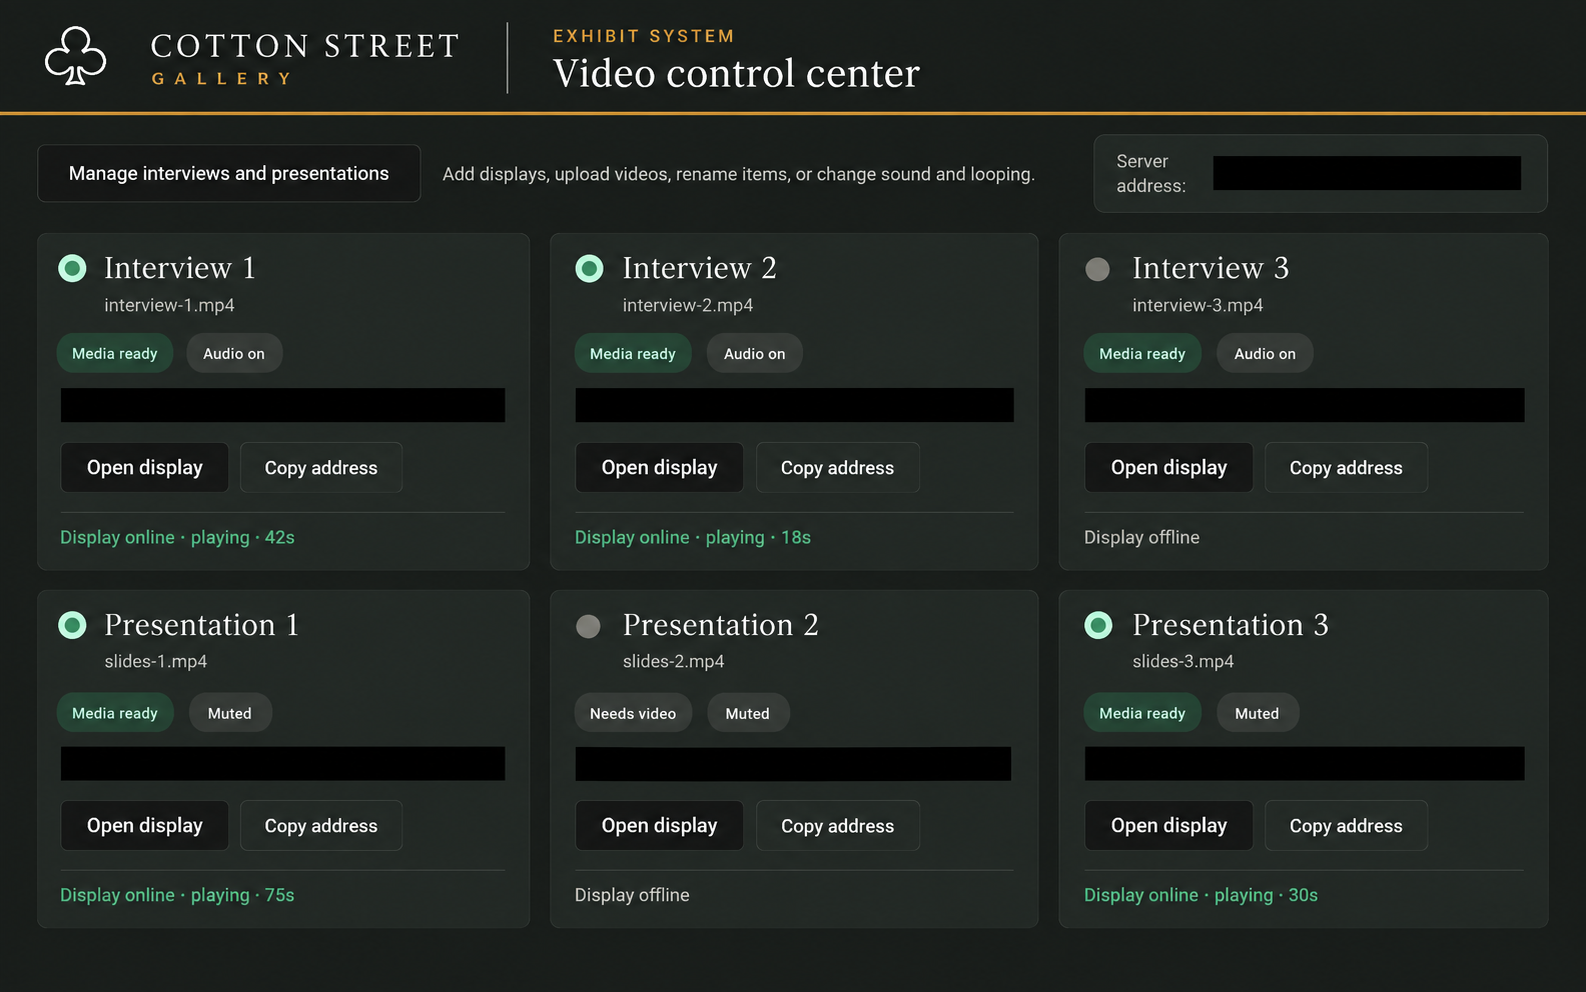Click Presentation 2 Muted badge

click(748, 713)
